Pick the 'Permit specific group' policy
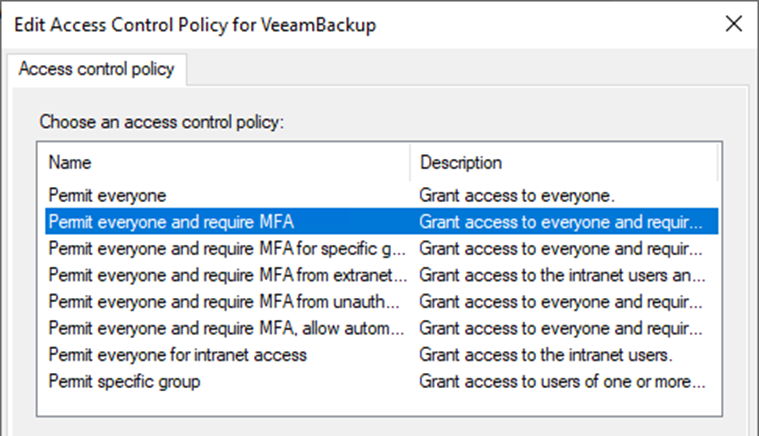 (x=123, y=382)
